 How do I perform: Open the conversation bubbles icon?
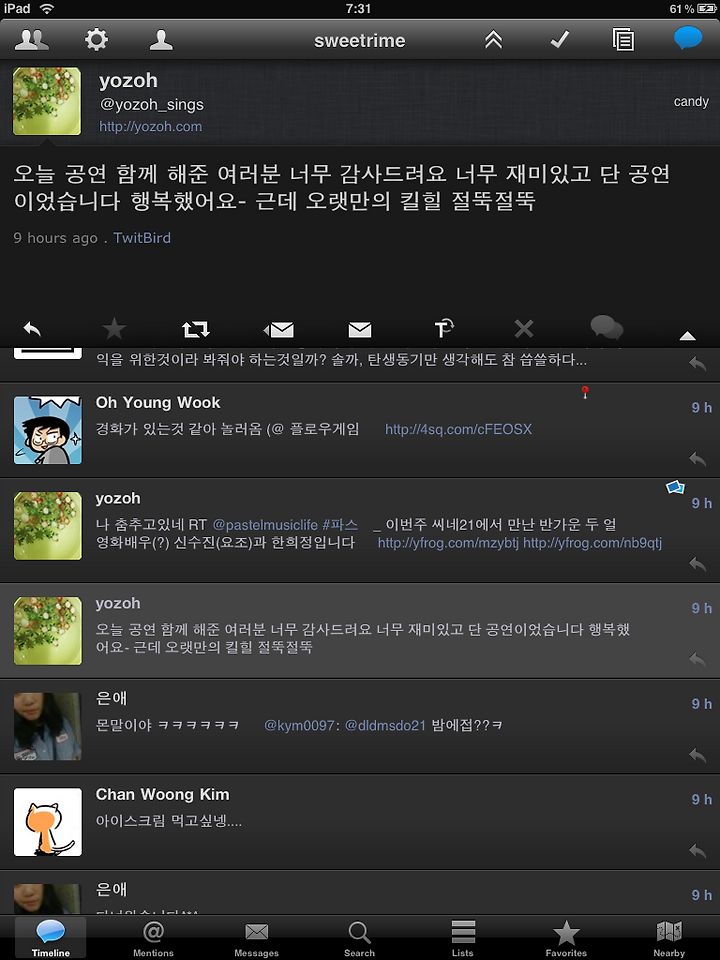[x=606, y=328]
